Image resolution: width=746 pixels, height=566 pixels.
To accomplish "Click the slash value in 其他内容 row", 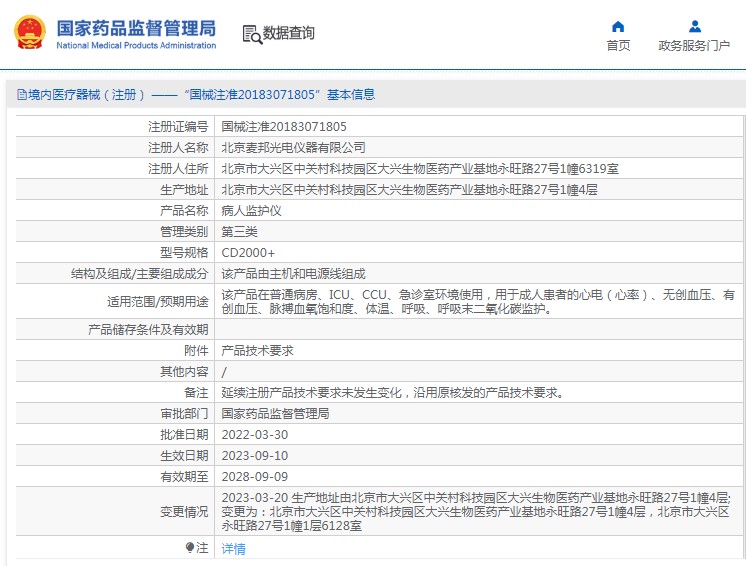I will (x=224, y=372).
